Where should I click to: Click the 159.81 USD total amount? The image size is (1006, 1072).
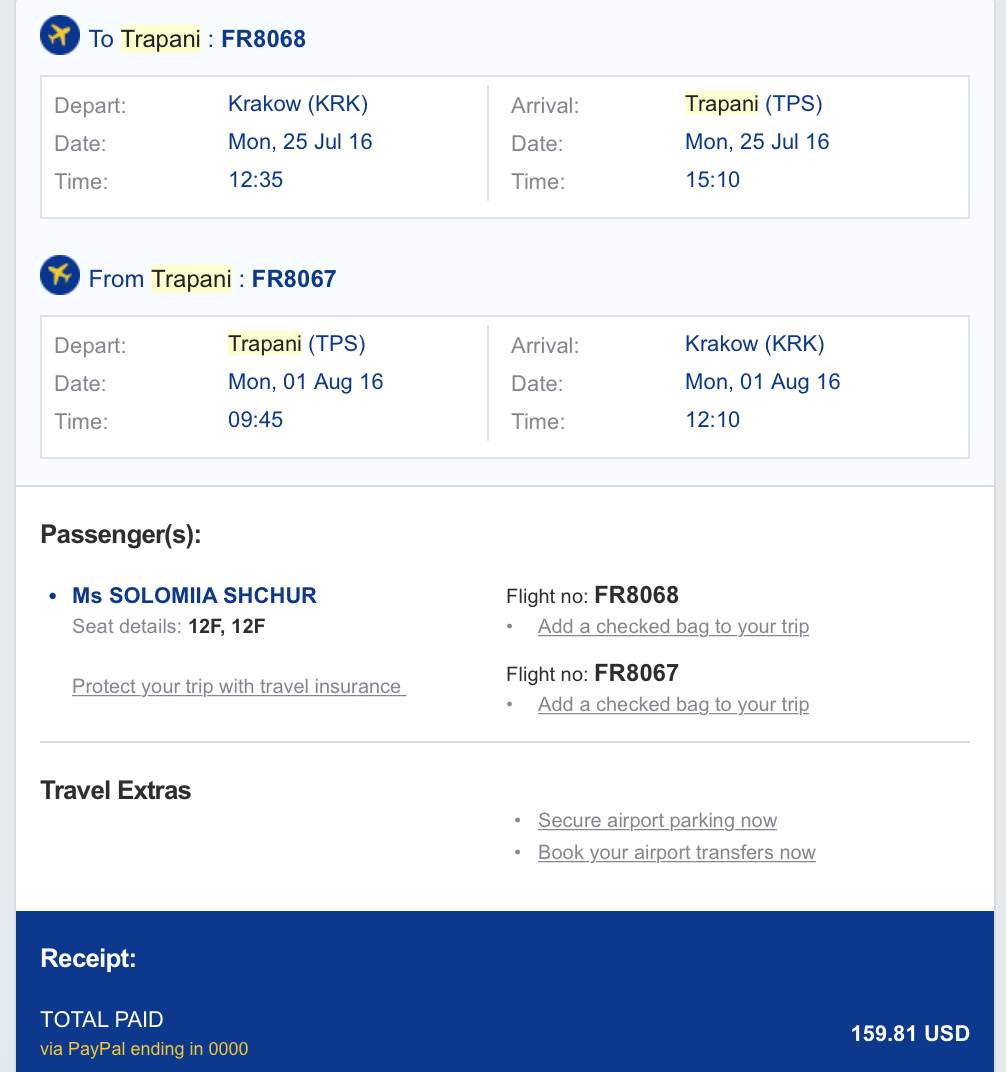(910, 1033)
